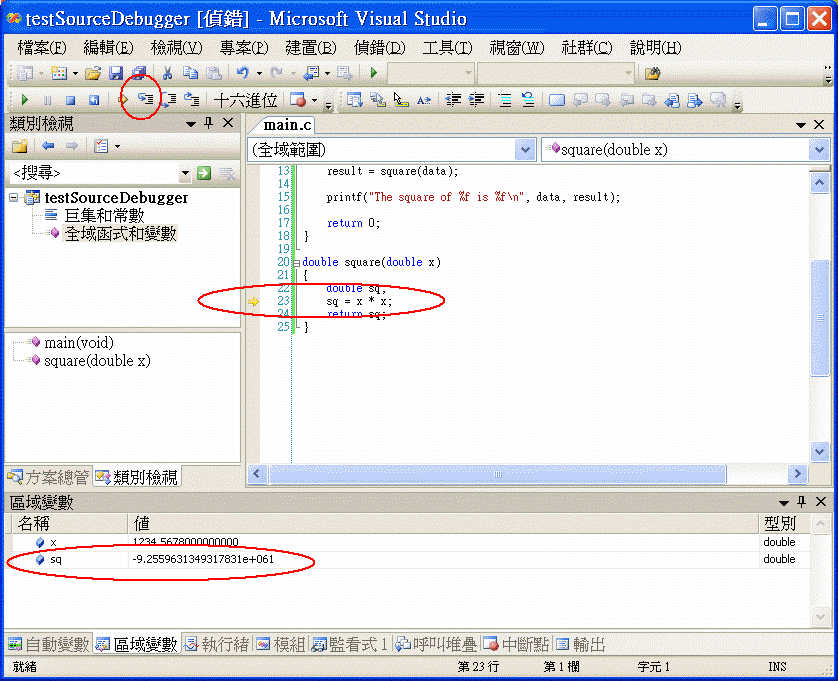This screenshot has height=681, width=838.
Task: Click the Save All icon
Action: click(139, 73)
